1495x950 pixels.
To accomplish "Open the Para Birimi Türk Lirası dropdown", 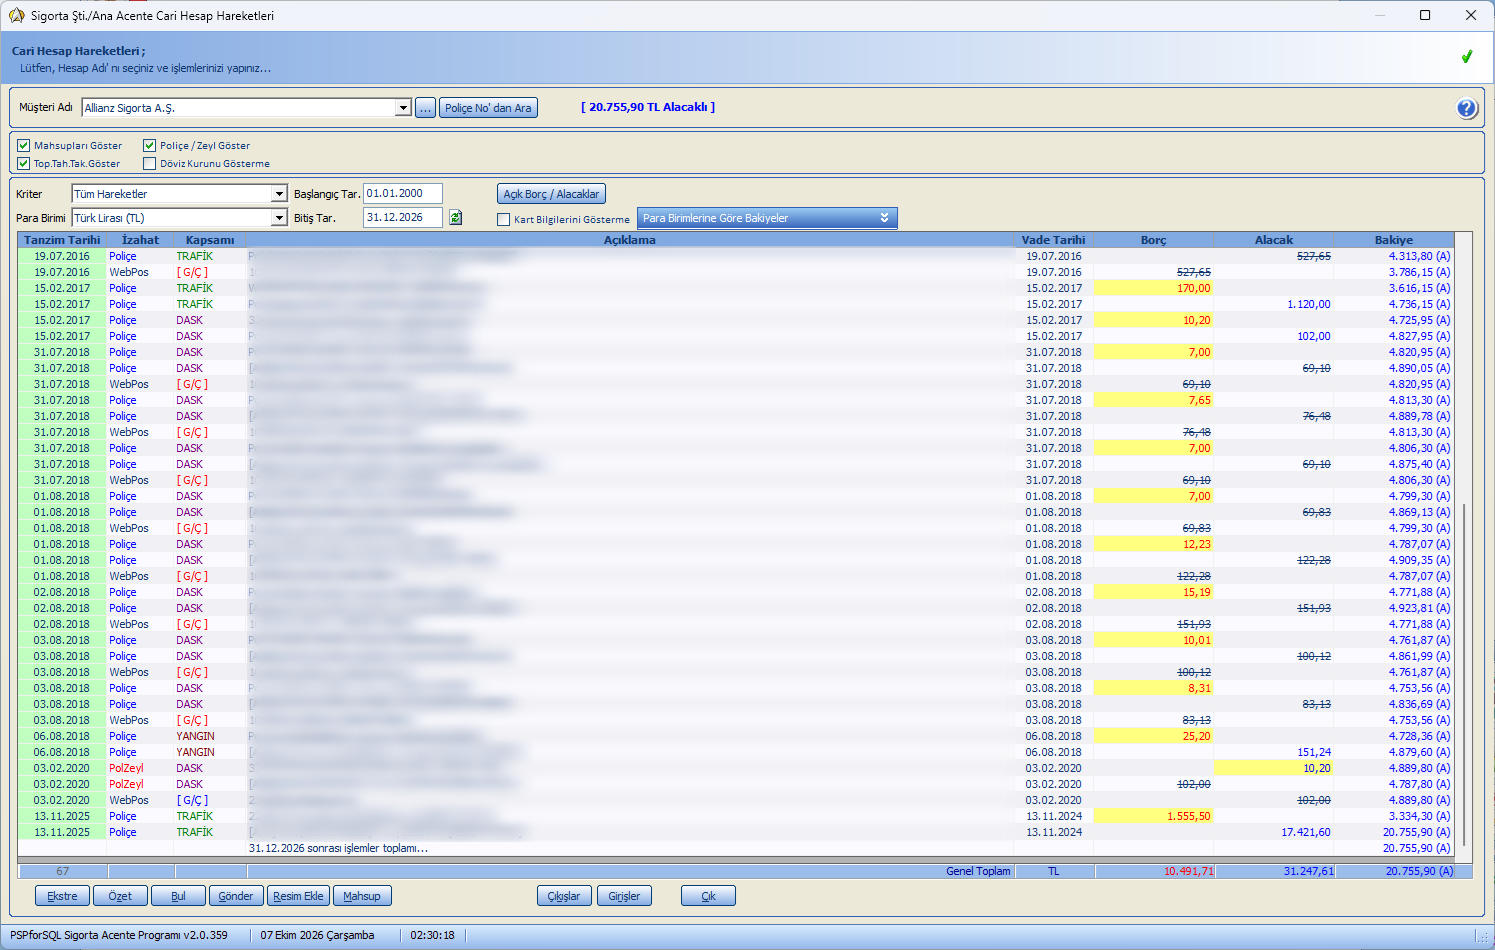I will tap(279, 218).
